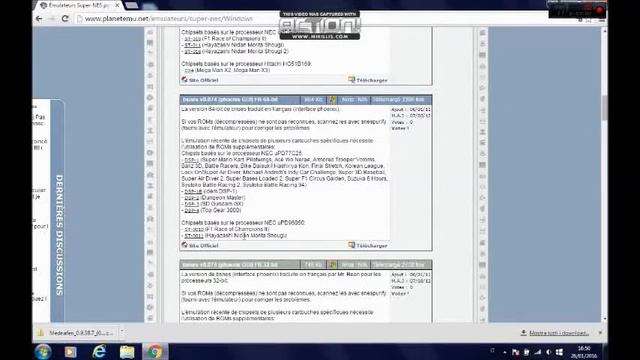Viewport: 640px width, 360px height.
Task: Click the scrollbar up arrow
Action: pos(604,31)
